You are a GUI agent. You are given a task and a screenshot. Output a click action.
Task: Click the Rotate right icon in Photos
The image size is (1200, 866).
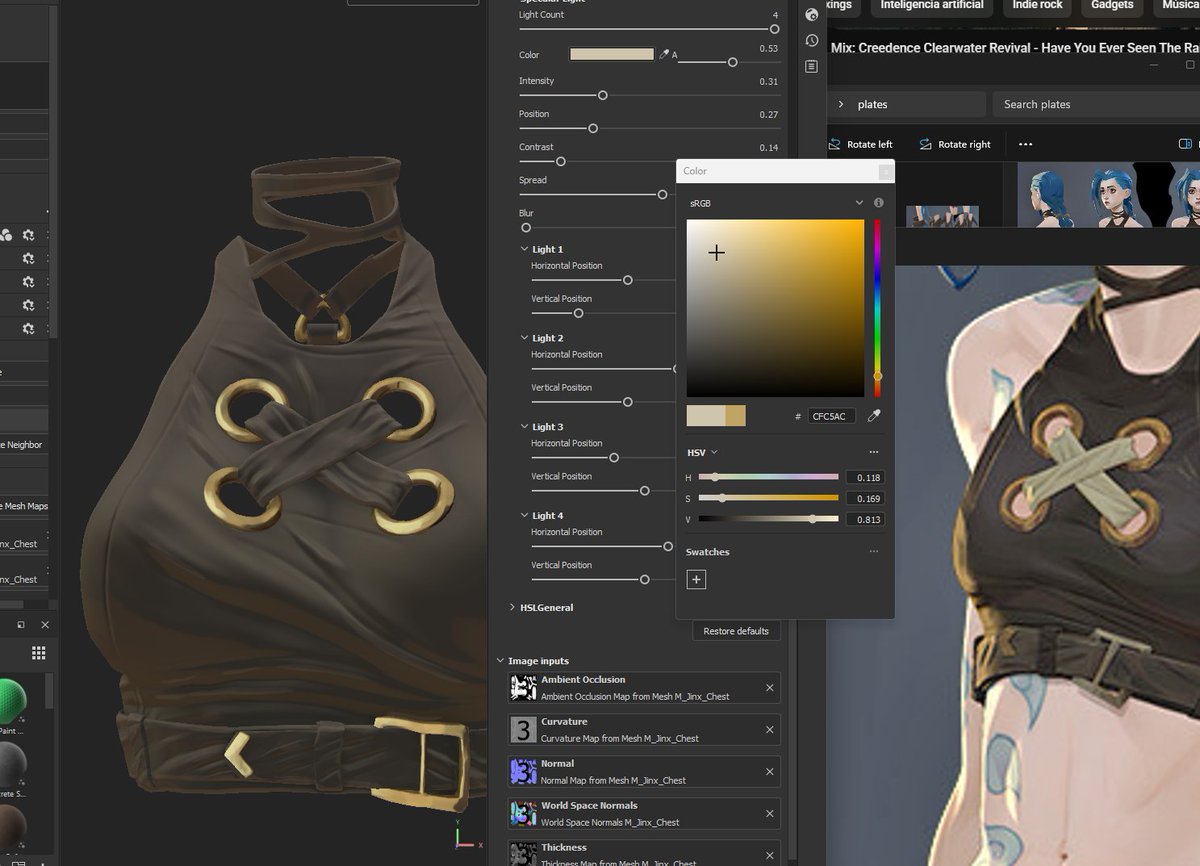pos(925,144)
